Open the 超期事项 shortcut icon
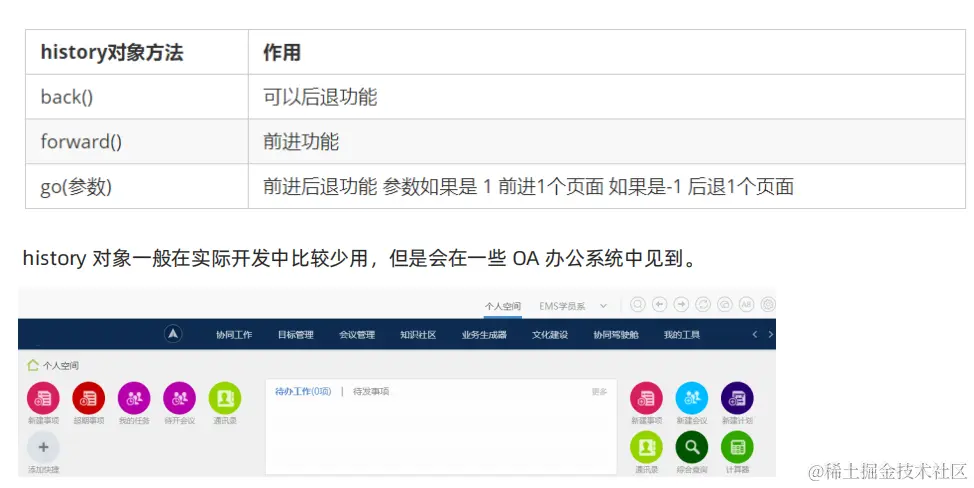 coord(88,398)
